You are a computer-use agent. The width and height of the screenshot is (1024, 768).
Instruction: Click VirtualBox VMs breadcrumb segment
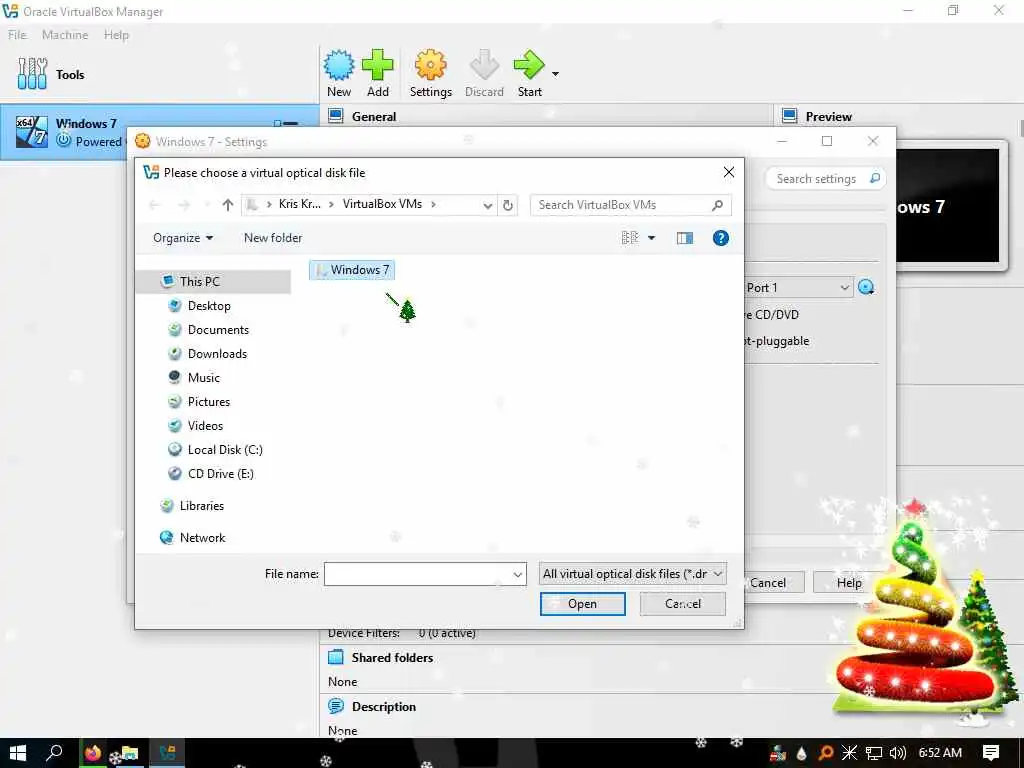[x=382, y=204]
